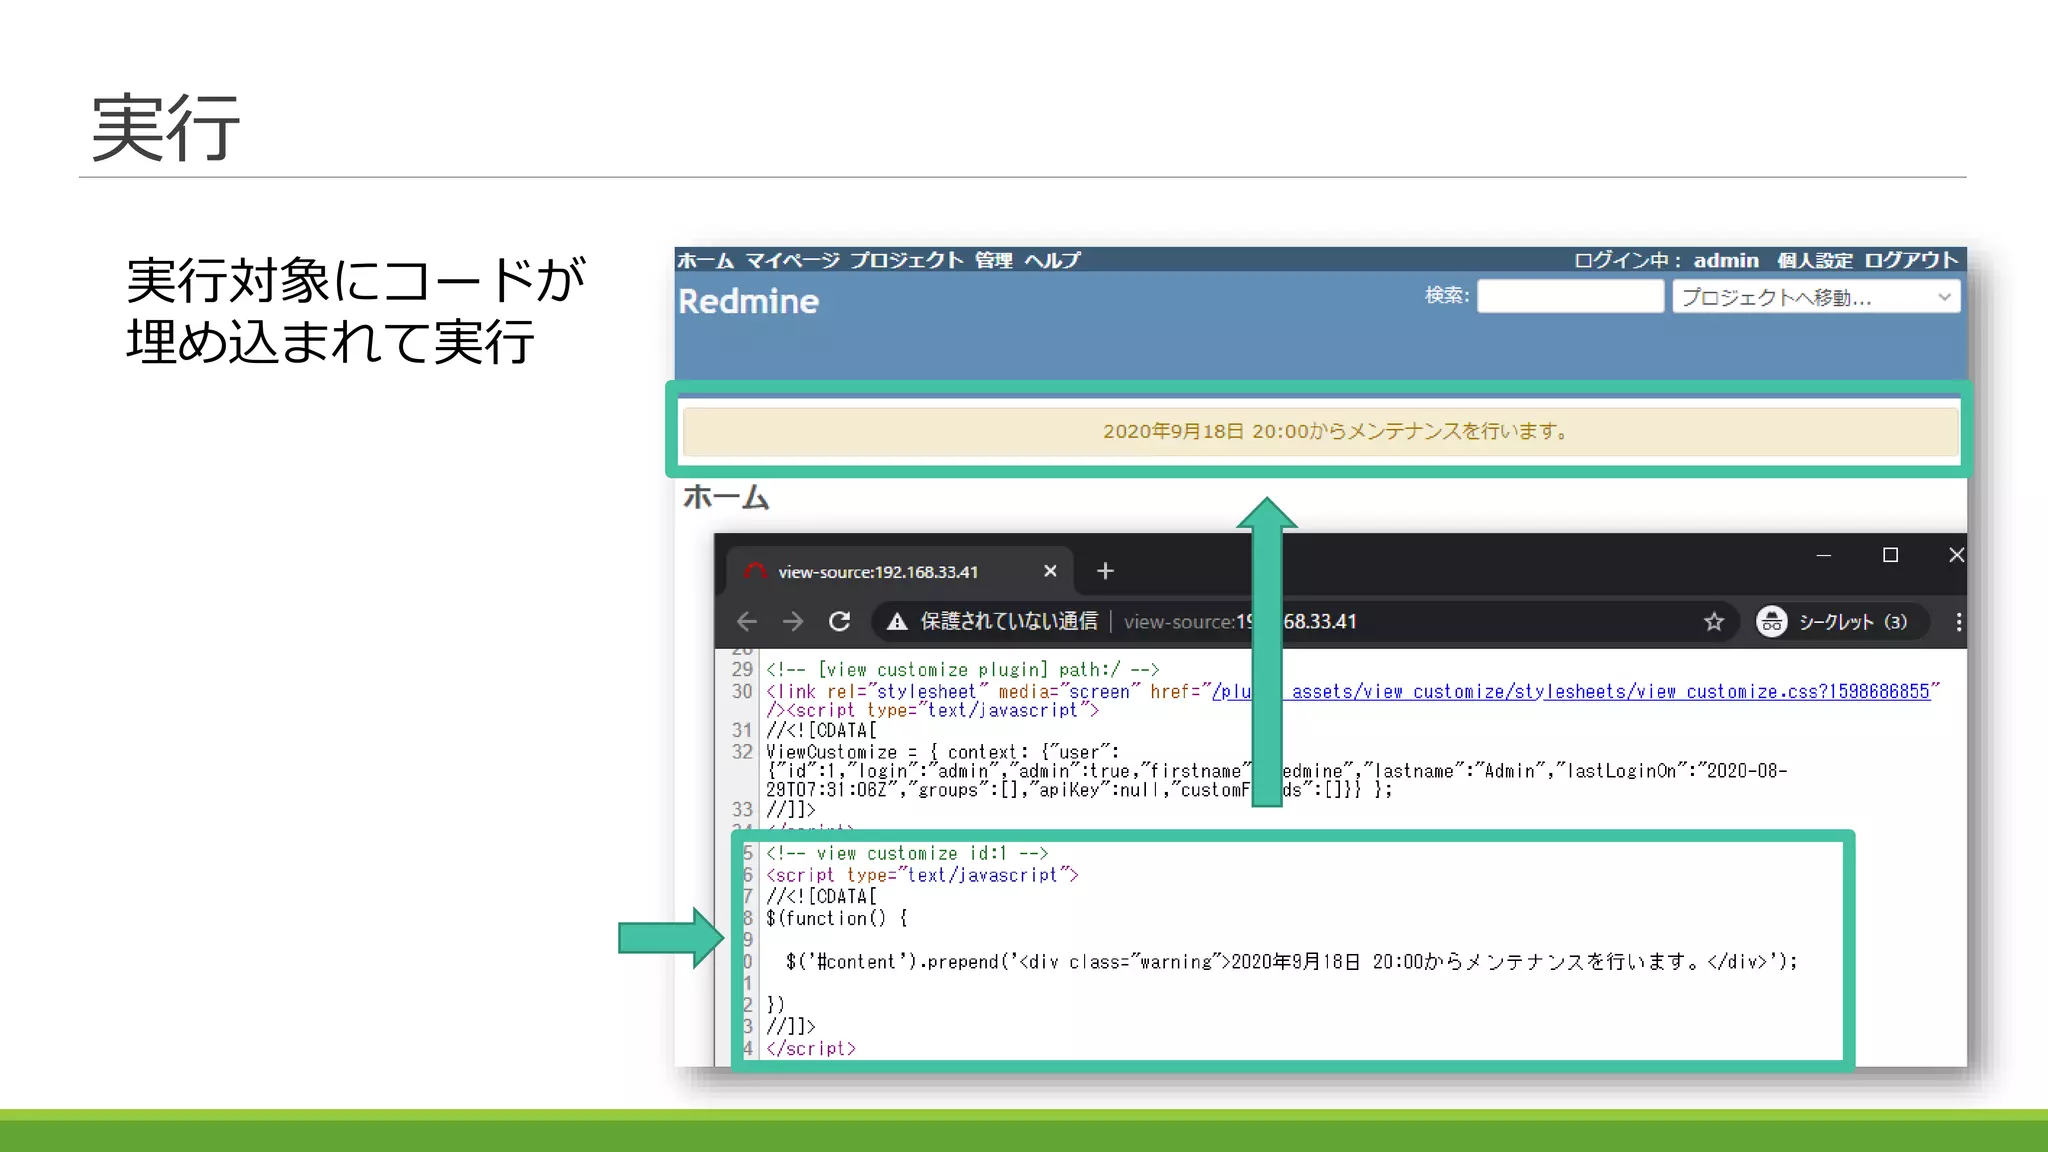Maximize the view-source browser window
This screenshot has height=1152, width=2048.
point(1890,555)
